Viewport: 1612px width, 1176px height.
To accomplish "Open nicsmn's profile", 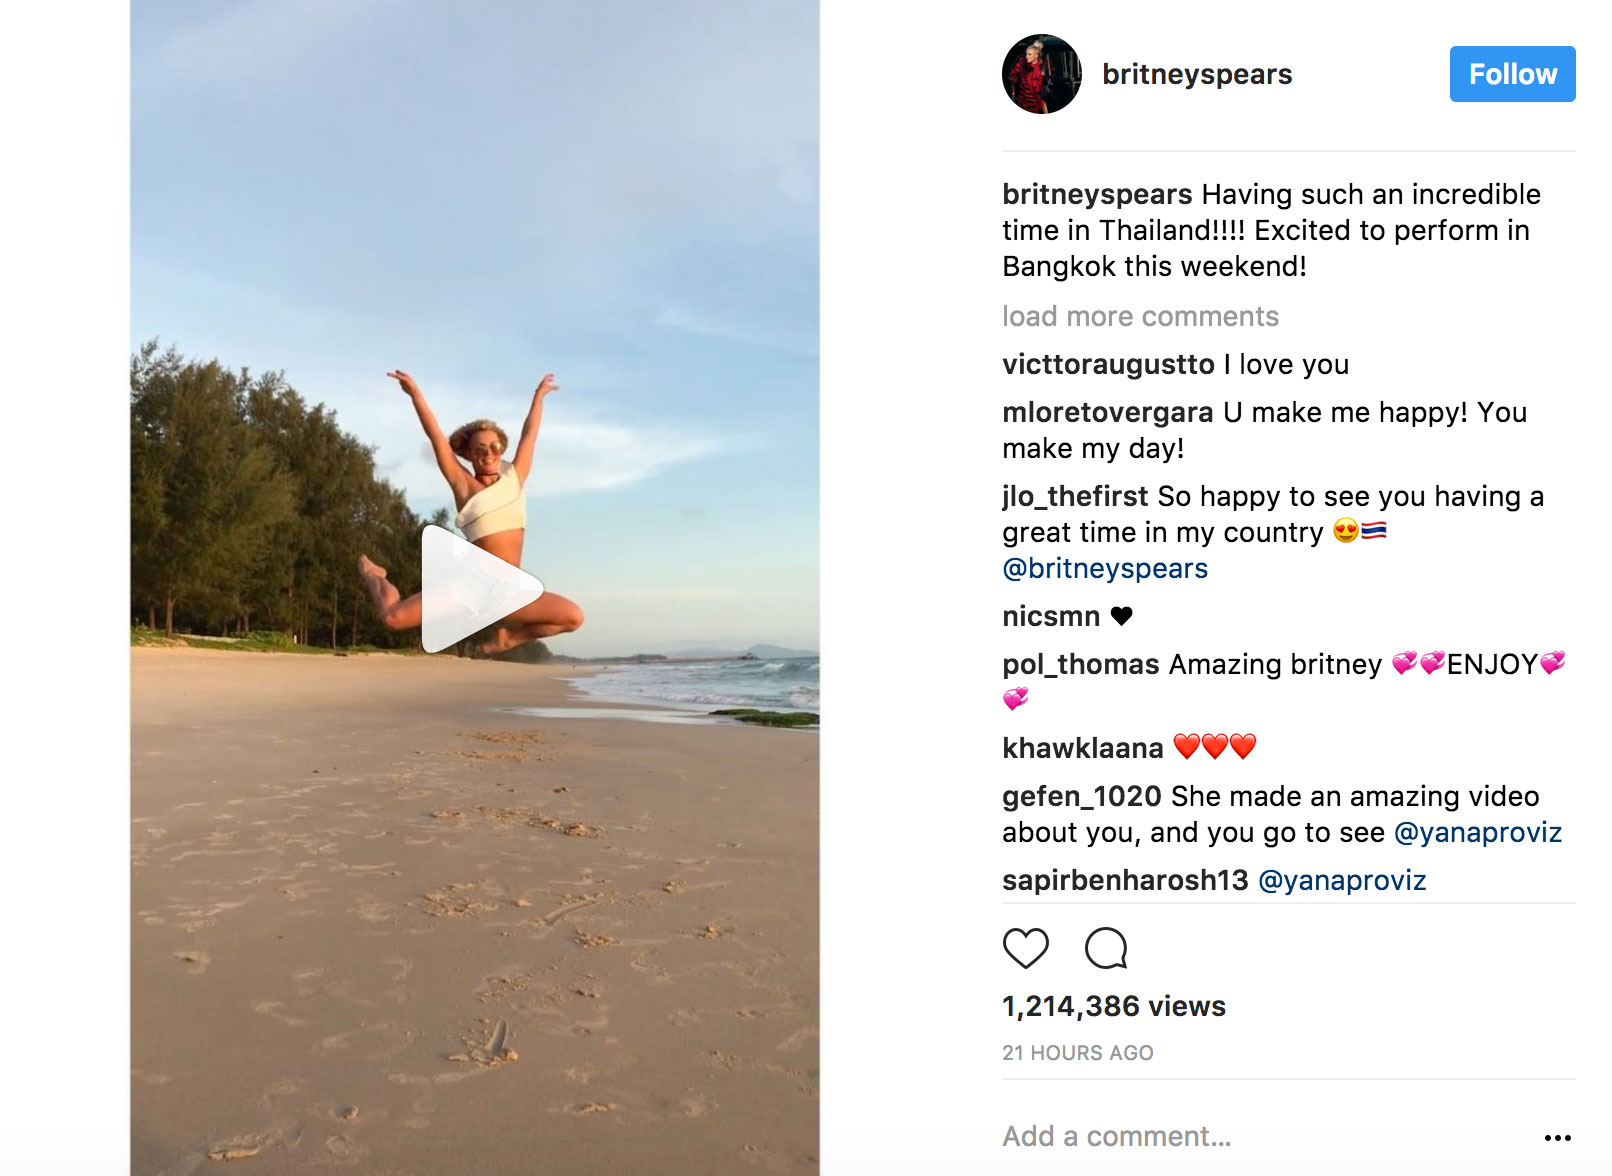I will click(x=1051, y=616).
